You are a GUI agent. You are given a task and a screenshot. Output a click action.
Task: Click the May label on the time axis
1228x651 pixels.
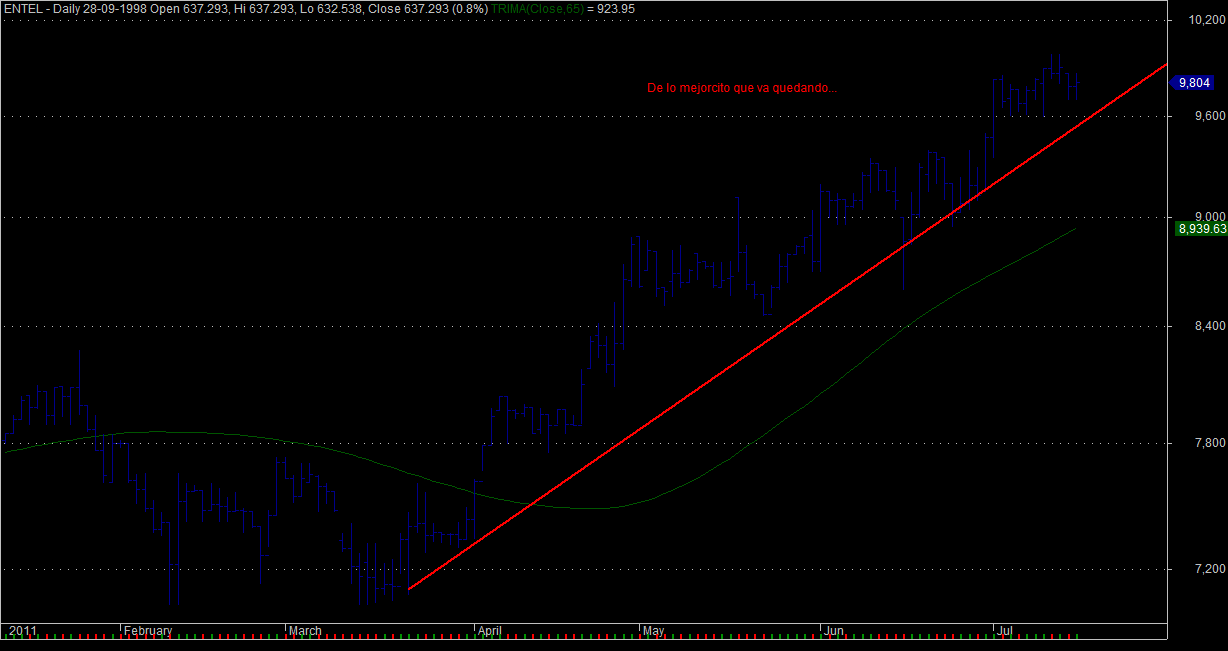654,631
